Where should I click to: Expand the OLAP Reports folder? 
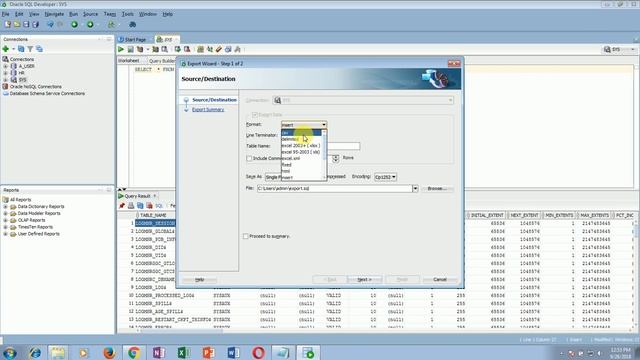6,220
